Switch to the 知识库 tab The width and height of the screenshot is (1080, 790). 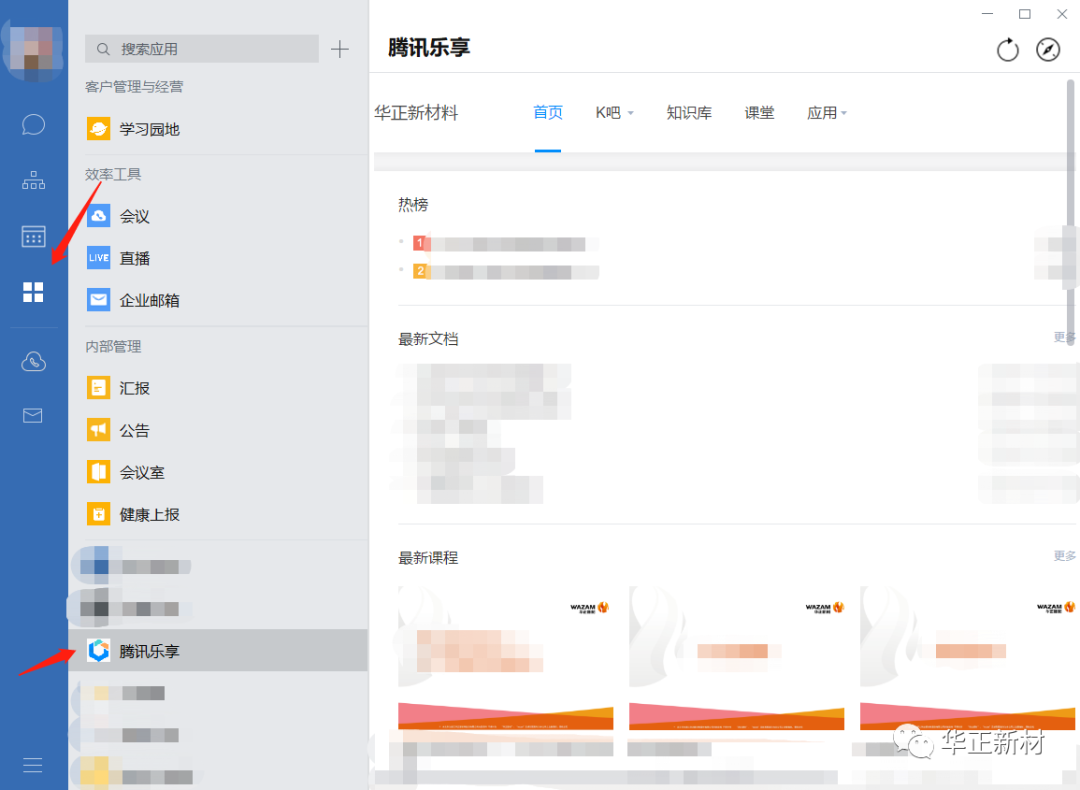point(689,112)
